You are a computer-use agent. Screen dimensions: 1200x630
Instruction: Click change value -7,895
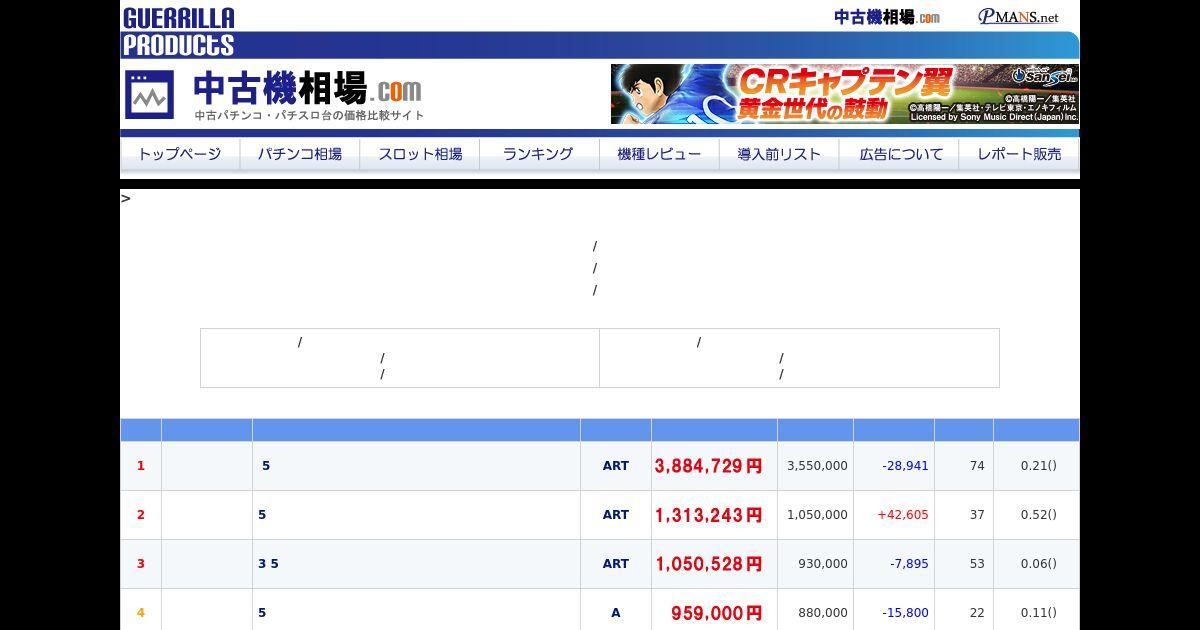click(909, 564)
